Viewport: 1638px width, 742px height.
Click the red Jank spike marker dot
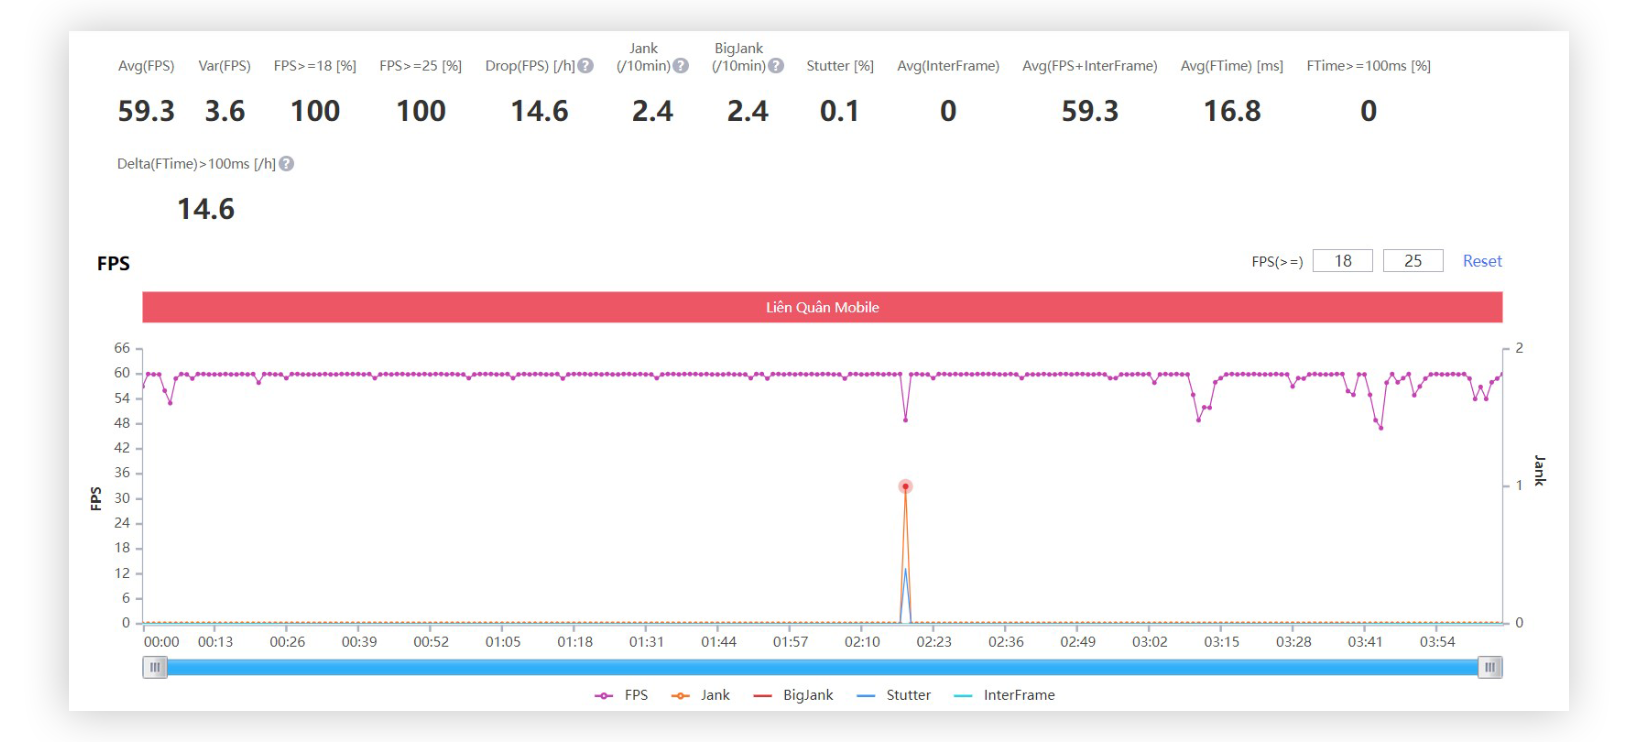[905, 487]
